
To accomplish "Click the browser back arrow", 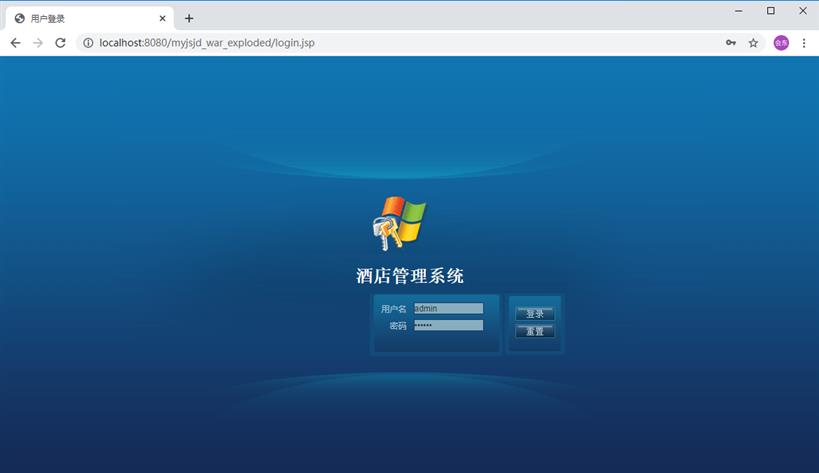I will tap(15, 43).
